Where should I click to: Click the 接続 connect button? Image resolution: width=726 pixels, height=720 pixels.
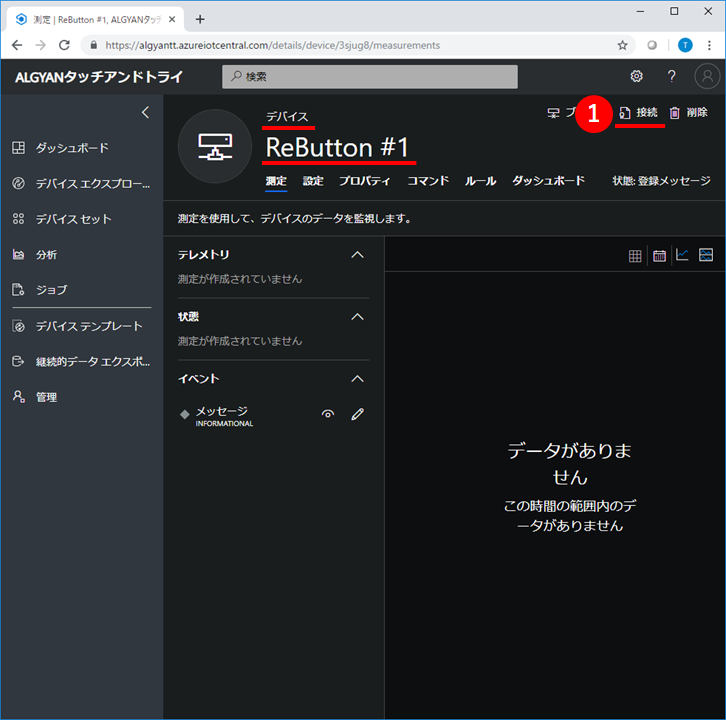pyautogui.click(x=639, y=113)
